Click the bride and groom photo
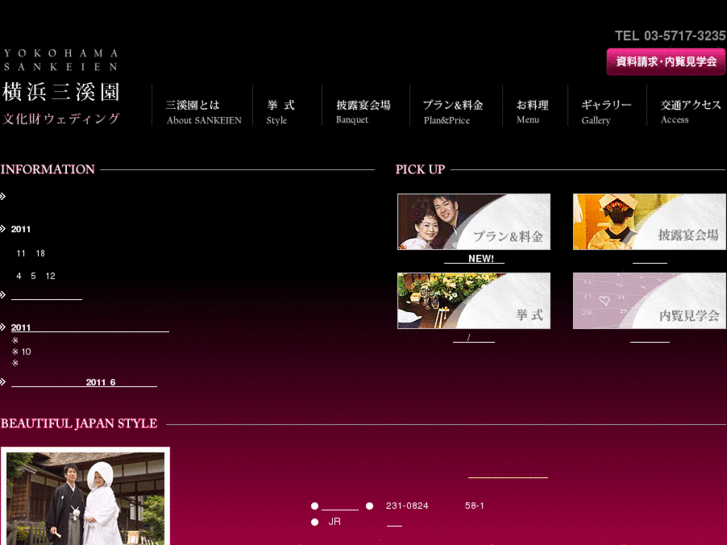This screenshot has height=545, width=727. (85, 496)
